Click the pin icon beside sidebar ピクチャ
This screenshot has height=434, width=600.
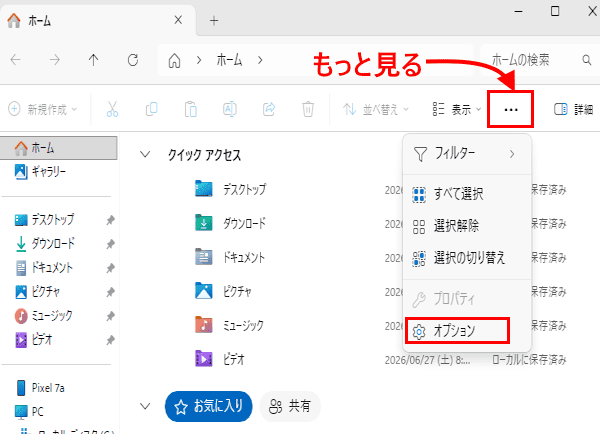coord(110,292)
